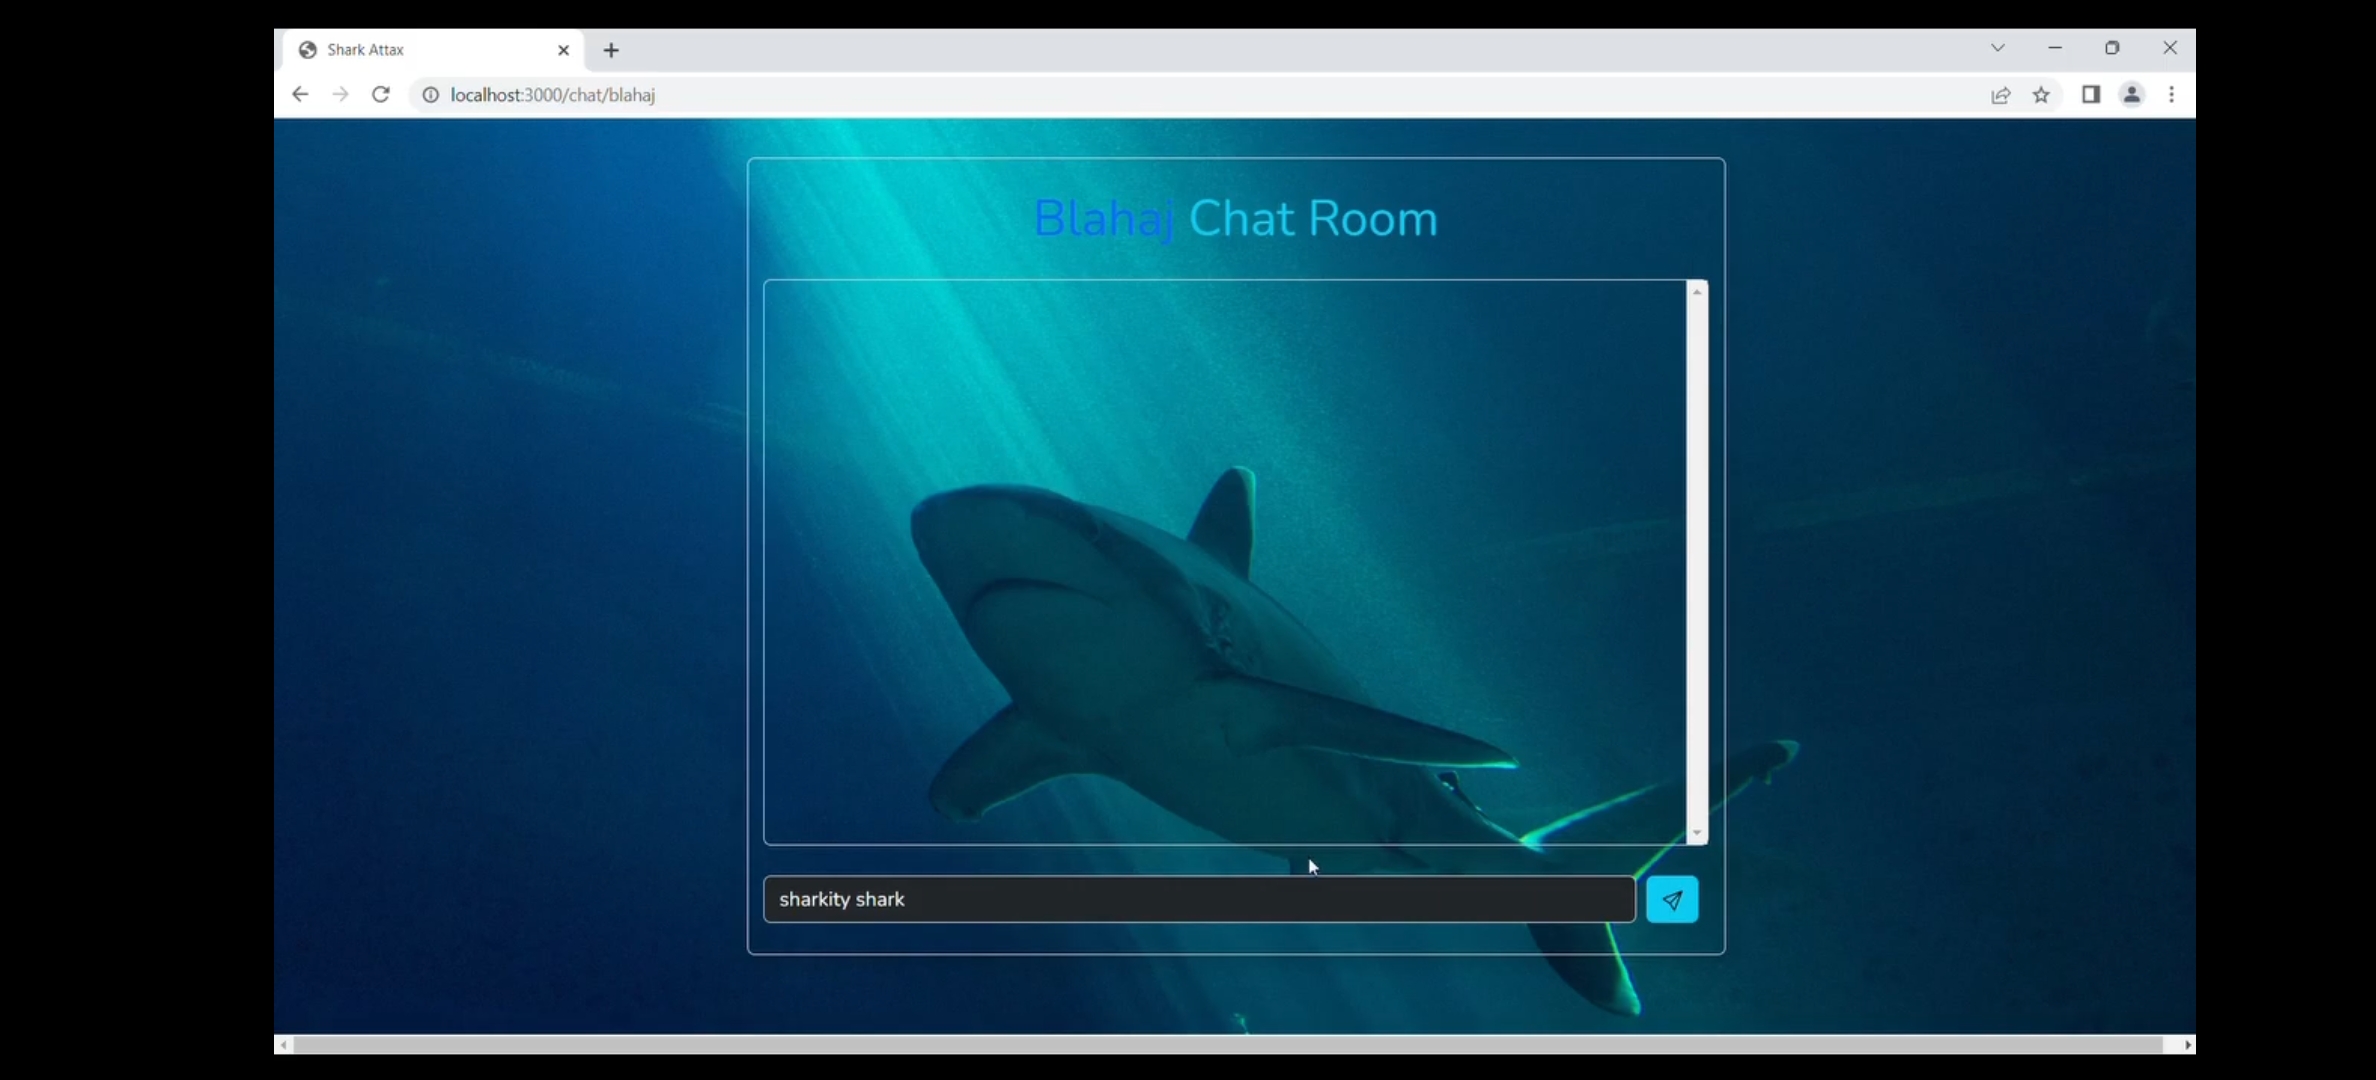This screenshot has height=1080, width=2376.
Task: Close the Shark Attax tab
Action: (563, 50)
